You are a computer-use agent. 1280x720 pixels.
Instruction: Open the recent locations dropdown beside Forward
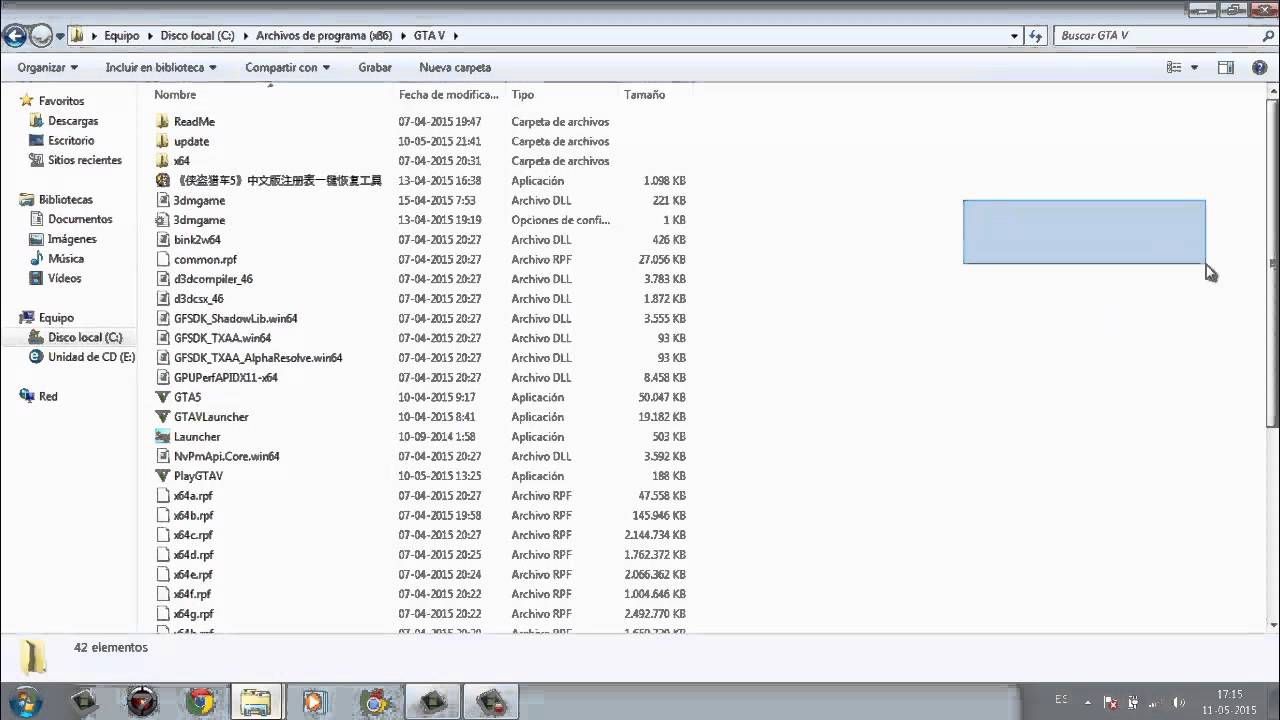60,36
